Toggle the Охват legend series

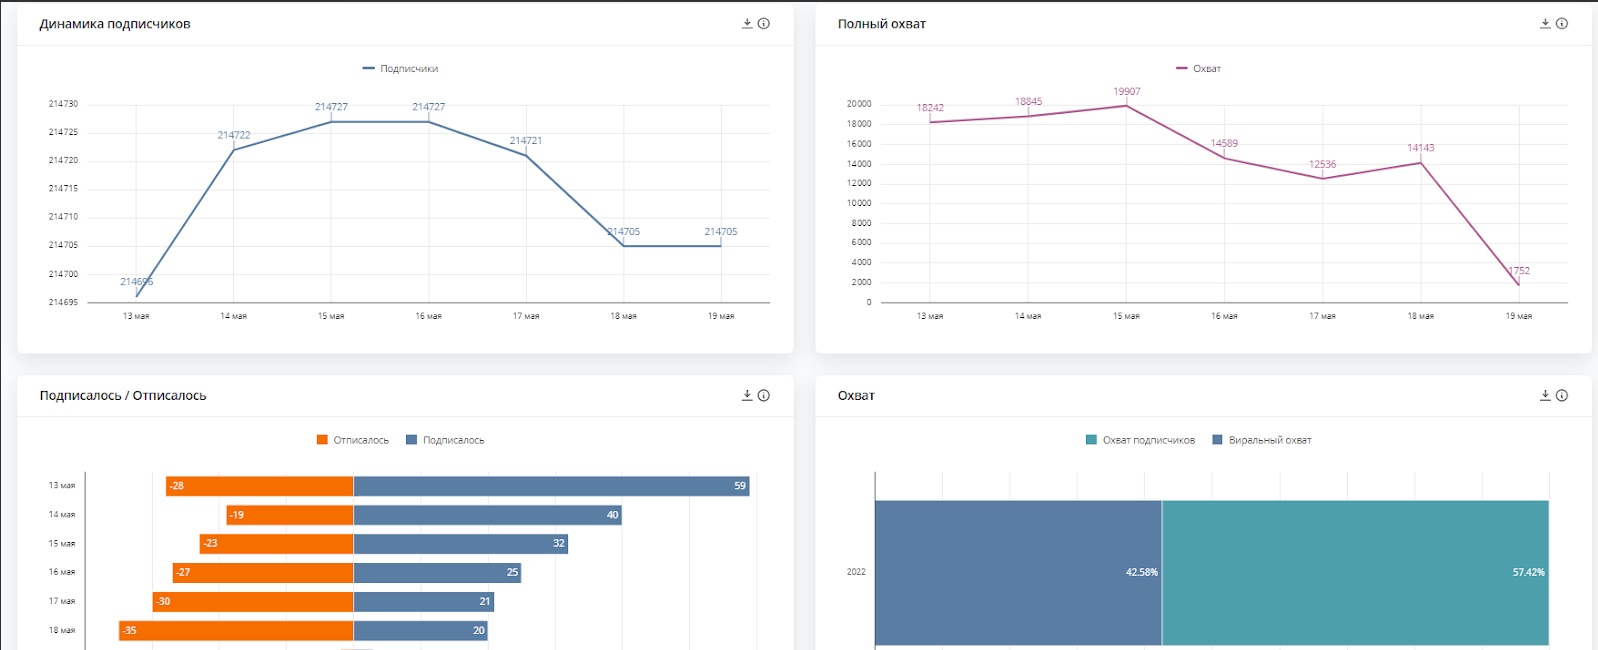tap(1199, 69)
